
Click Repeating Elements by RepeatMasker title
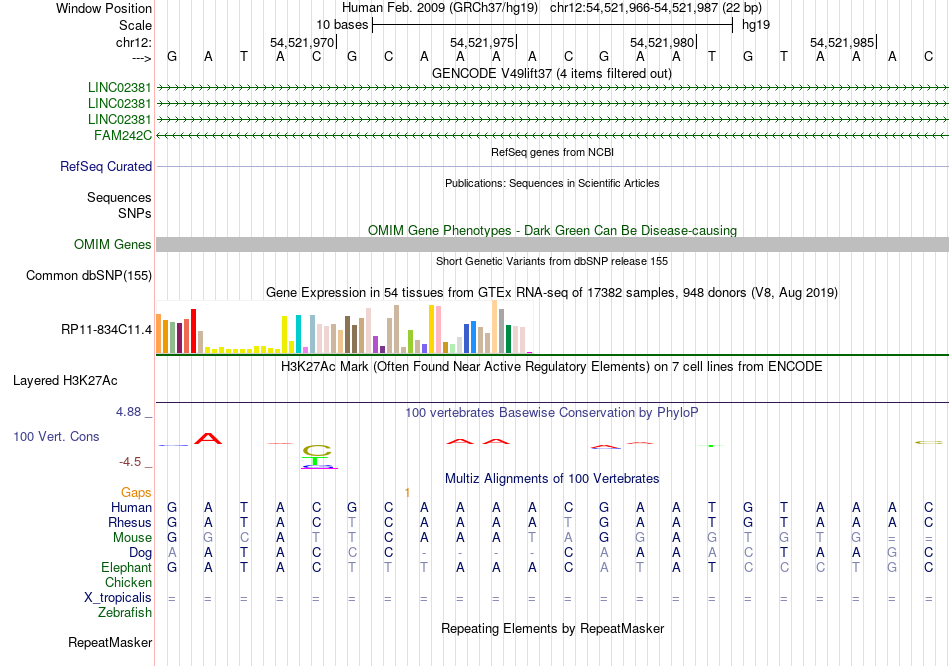pyautogui.click(x=553, y=628)
